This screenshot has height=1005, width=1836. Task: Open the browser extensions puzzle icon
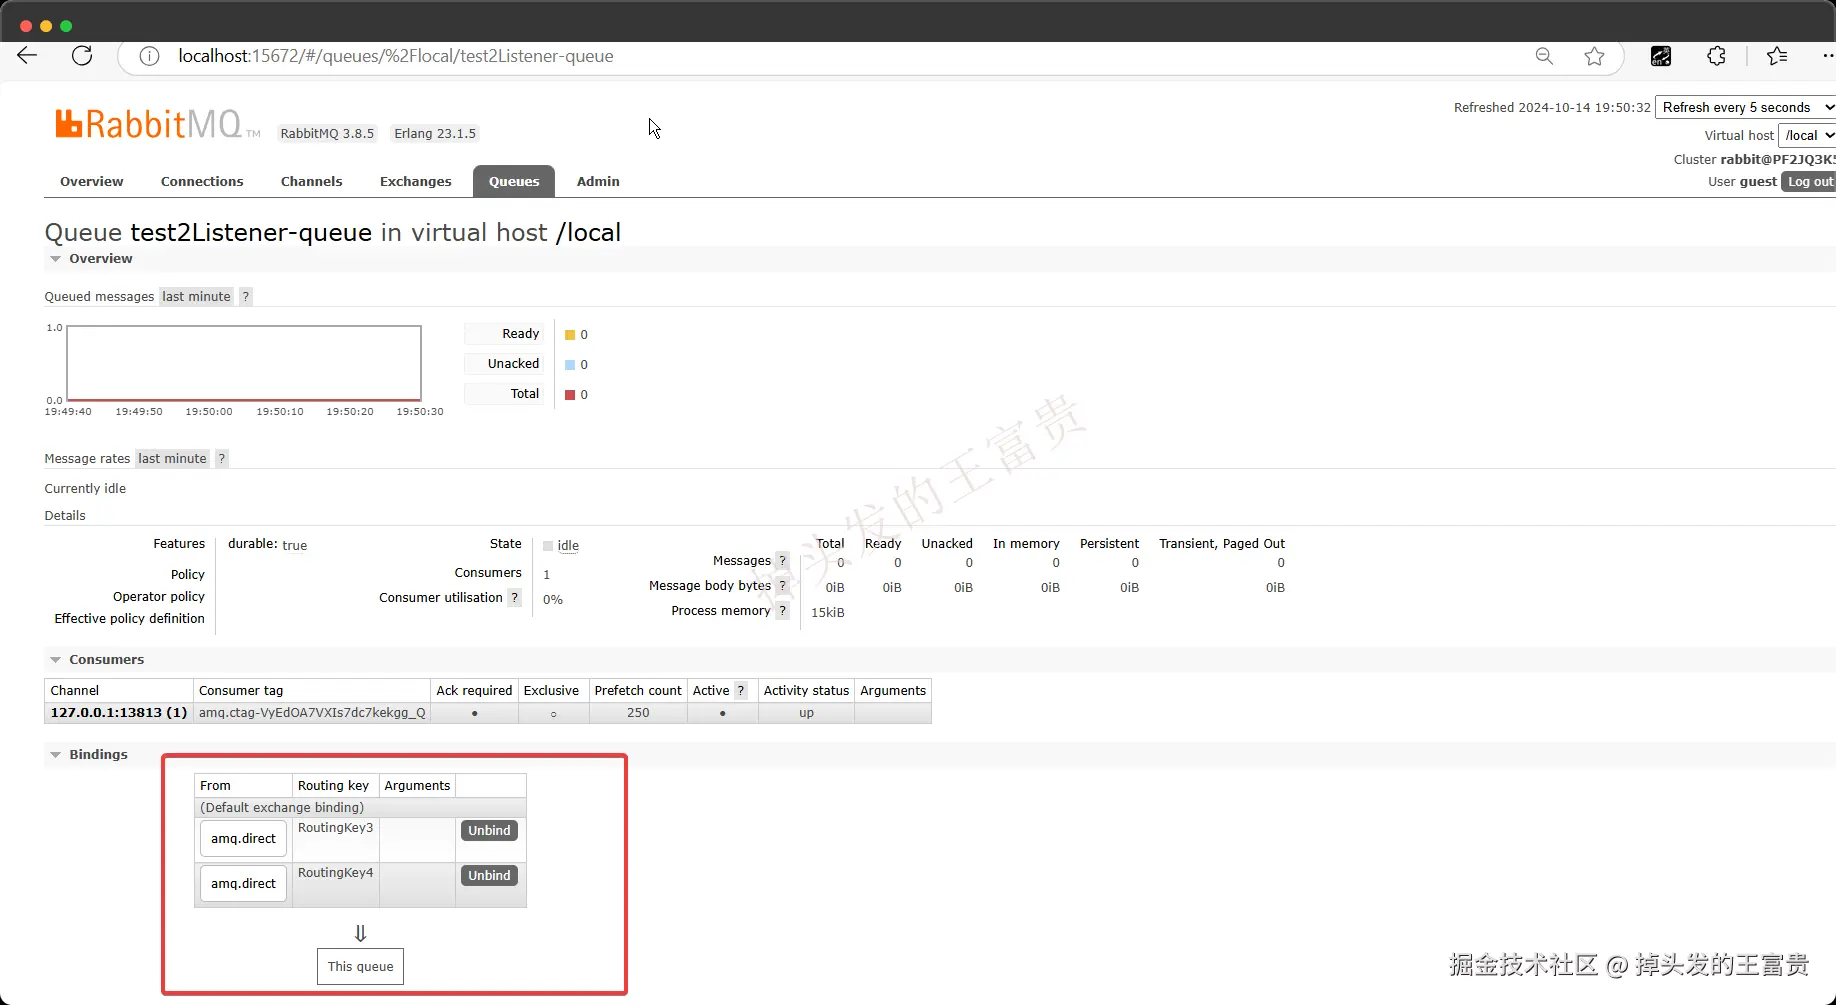1716,56
